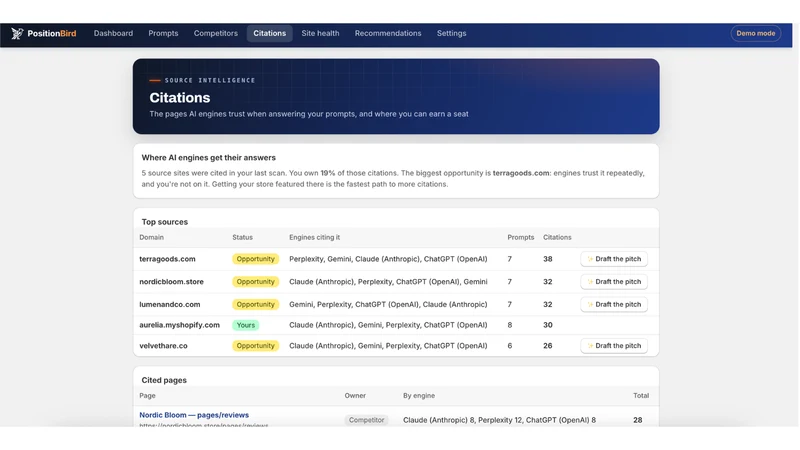Draft the pitch for terragoods.com
800x450 pixels.
click(x=614, y=259)
